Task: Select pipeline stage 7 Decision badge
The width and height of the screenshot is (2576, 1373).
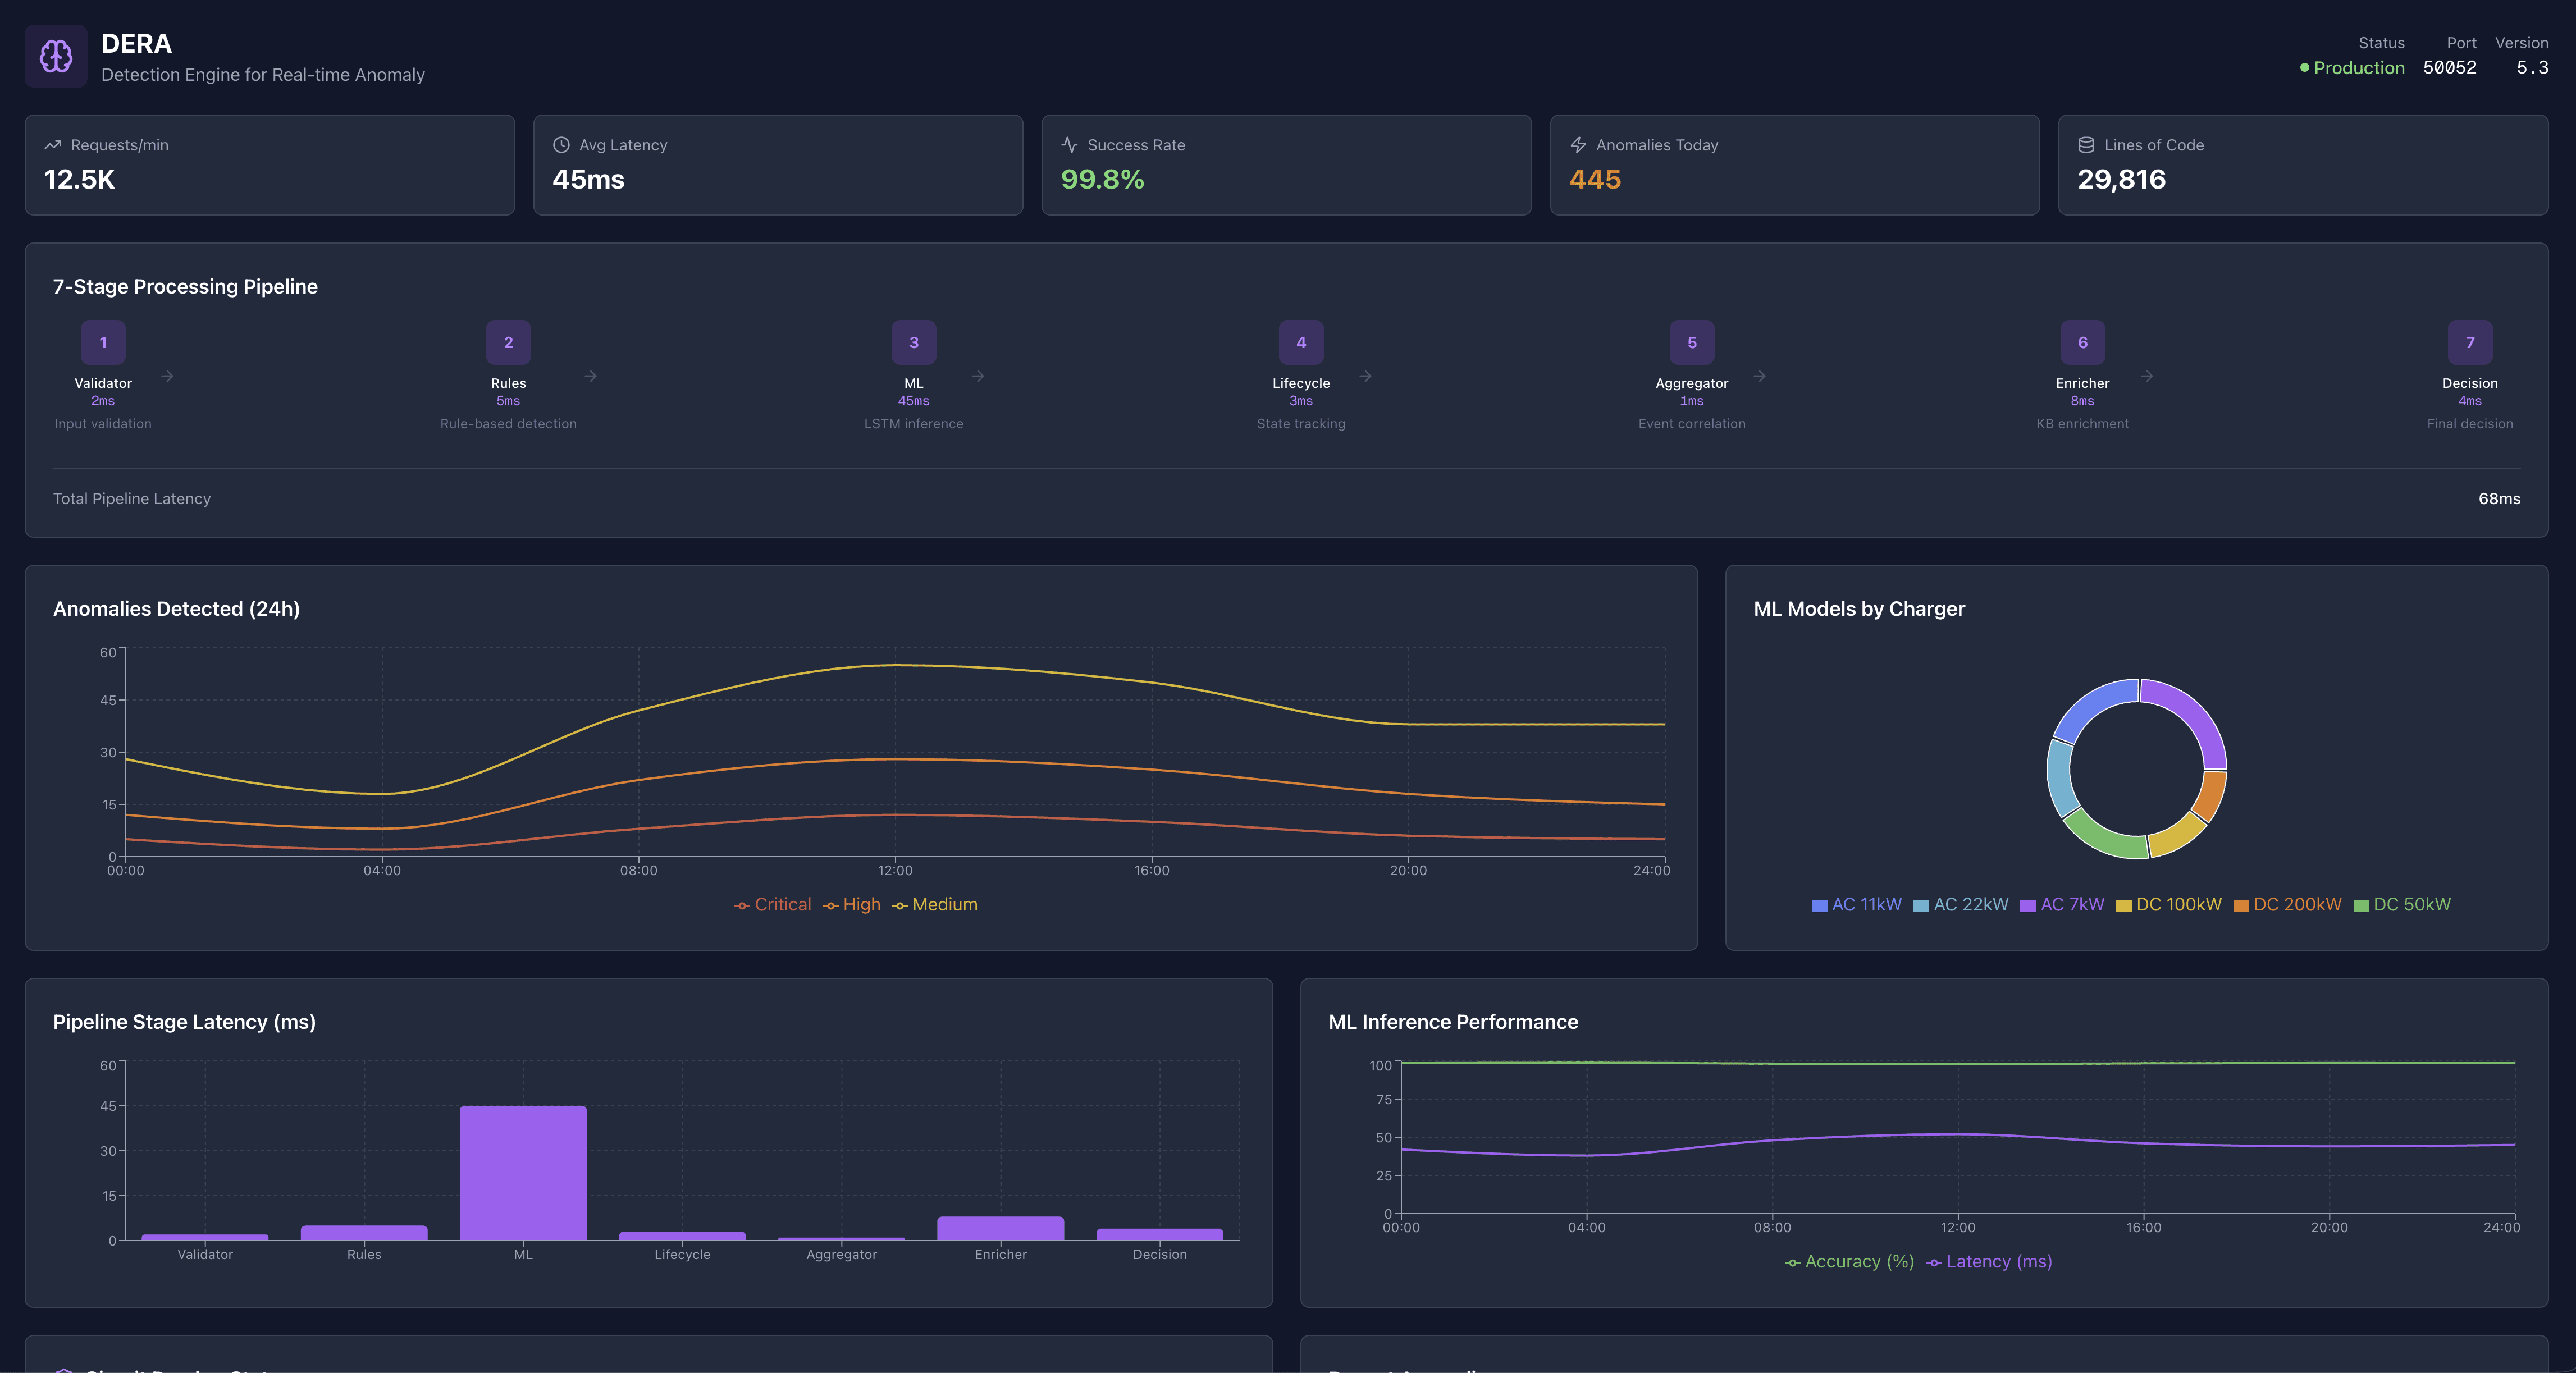Action: (x=2469, y=342)
